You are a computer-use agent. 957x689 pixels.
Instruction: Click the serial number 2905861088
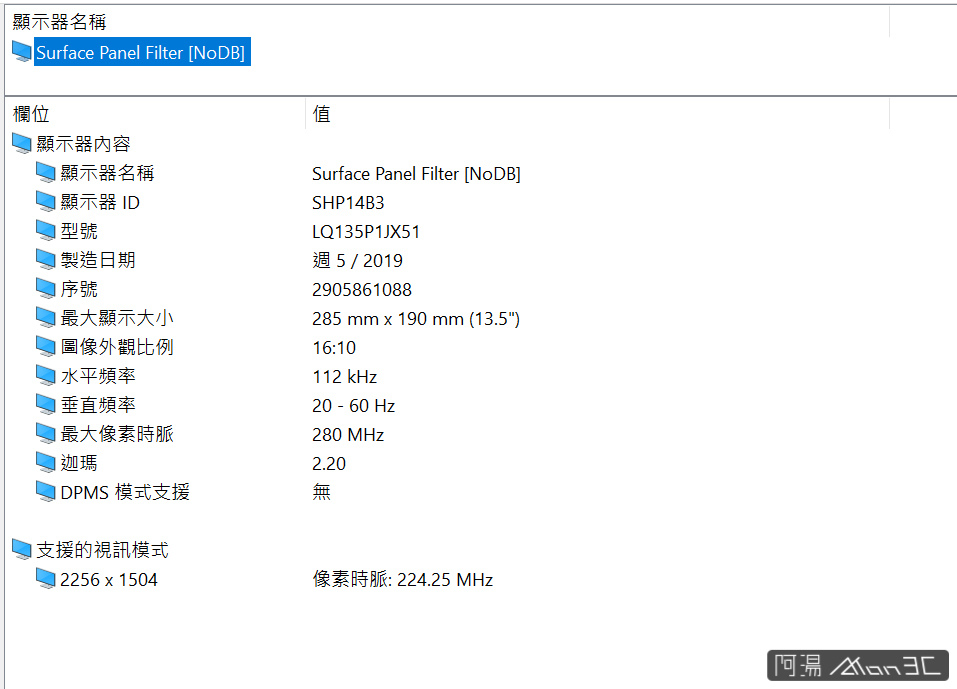point(362,289)
